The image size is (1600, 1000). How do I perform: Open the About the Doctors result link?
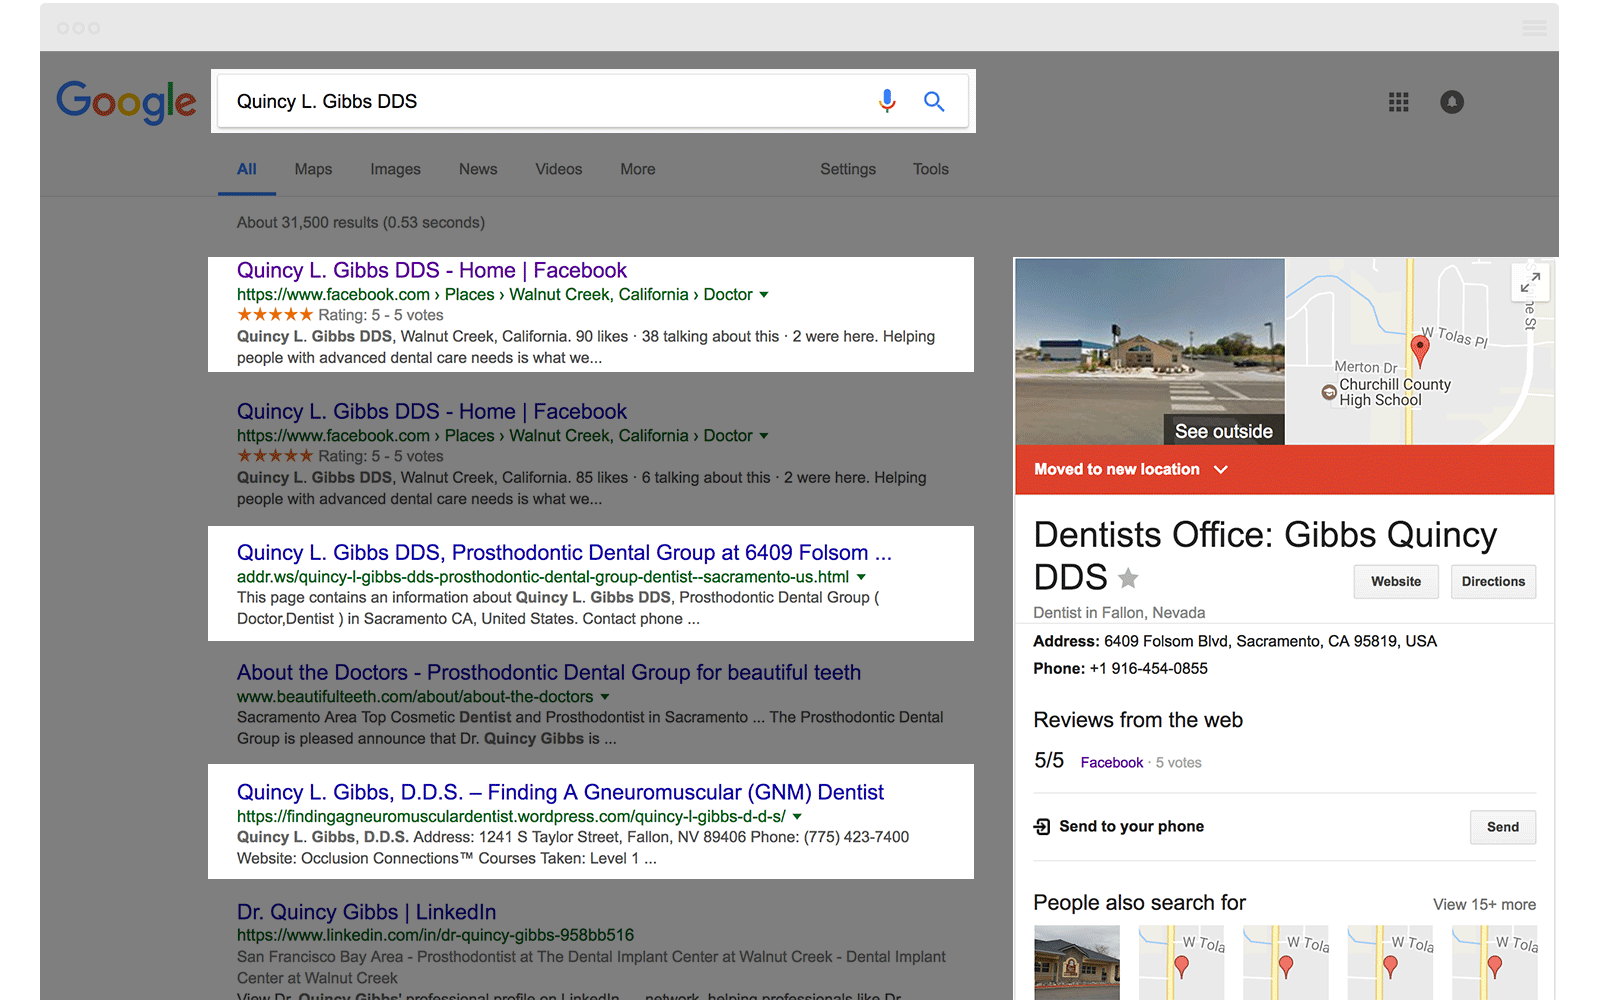click(549, 673)
